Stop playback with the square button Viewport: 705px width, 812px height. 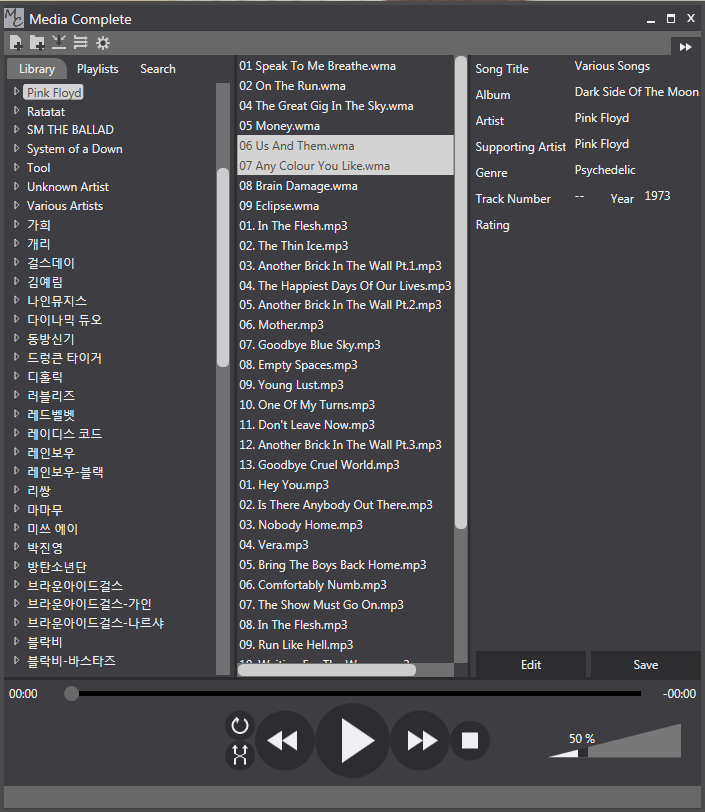pyautogui.click(x=469, y=740)
